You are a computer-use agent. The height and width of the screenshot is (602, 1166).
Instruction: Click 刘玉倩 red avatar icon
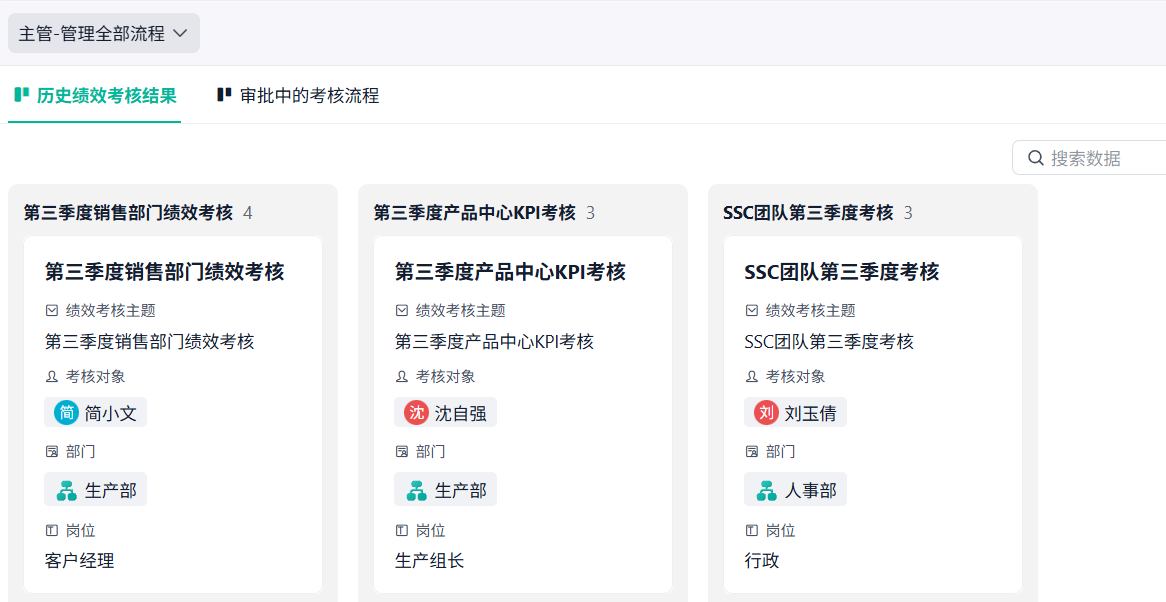click(x=767, y=412)
